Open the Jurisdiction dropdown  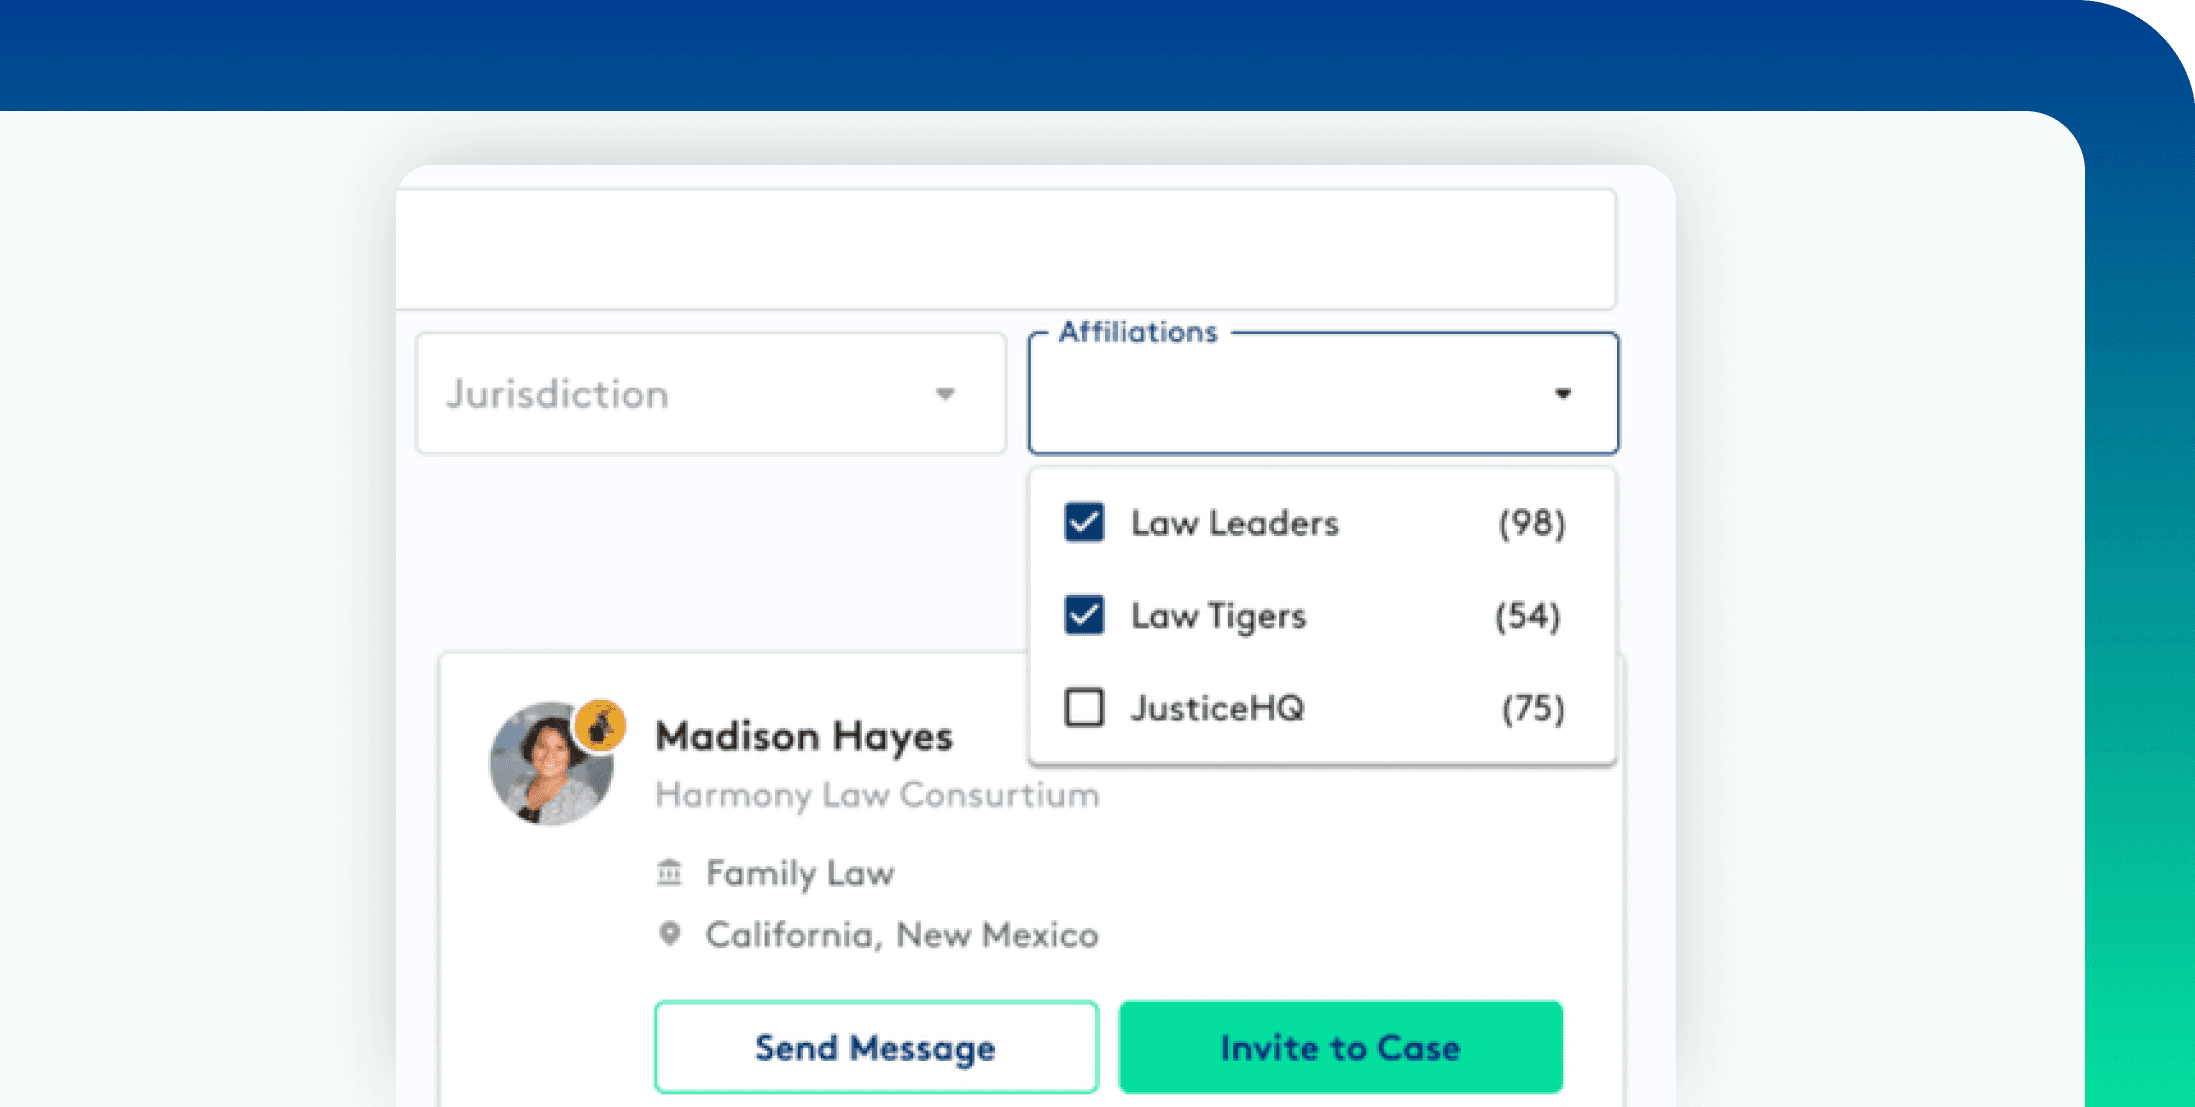coord(710,393)
